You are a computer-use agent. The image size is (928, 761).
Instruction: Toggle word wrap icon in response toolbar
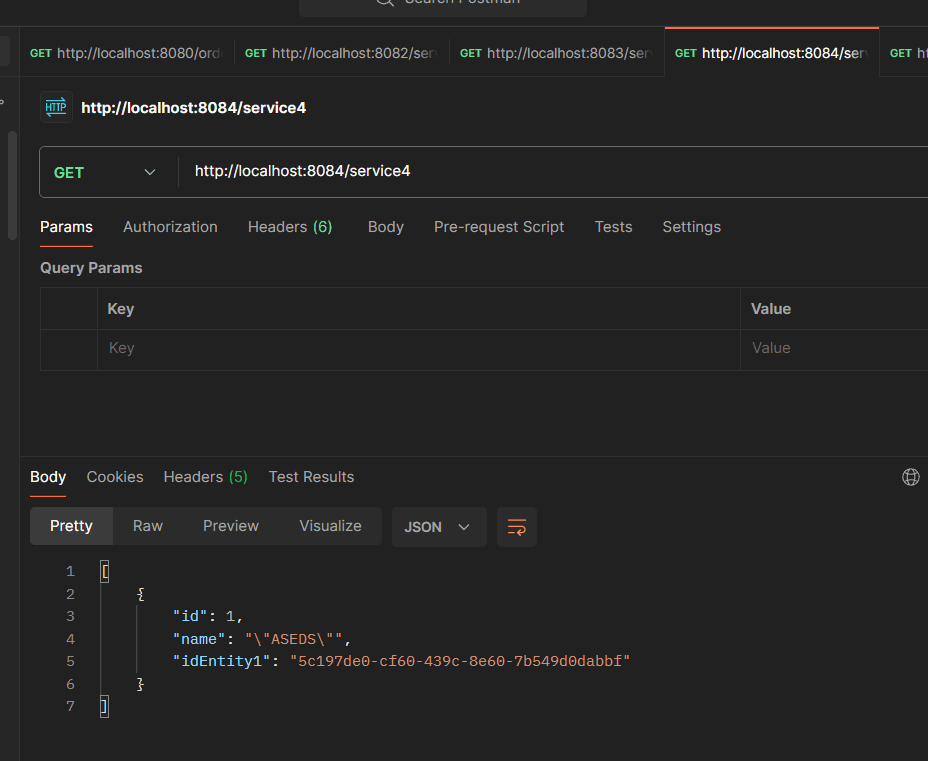pyautogui.click(x=517, y=527)
